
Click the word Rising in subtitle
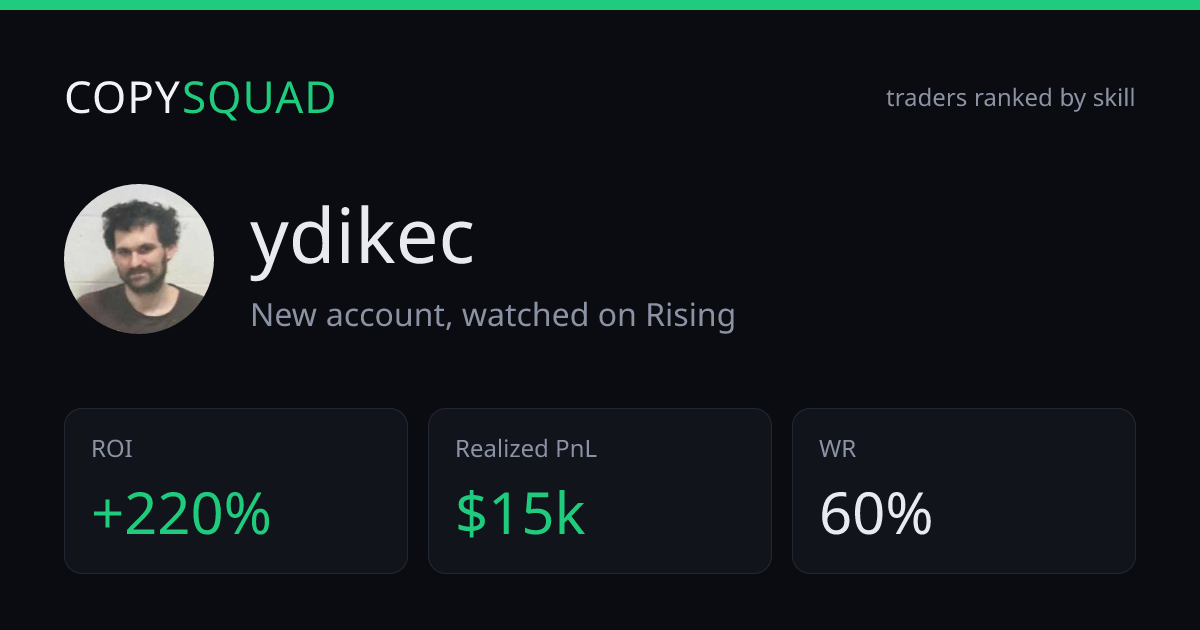coord(690,315)
